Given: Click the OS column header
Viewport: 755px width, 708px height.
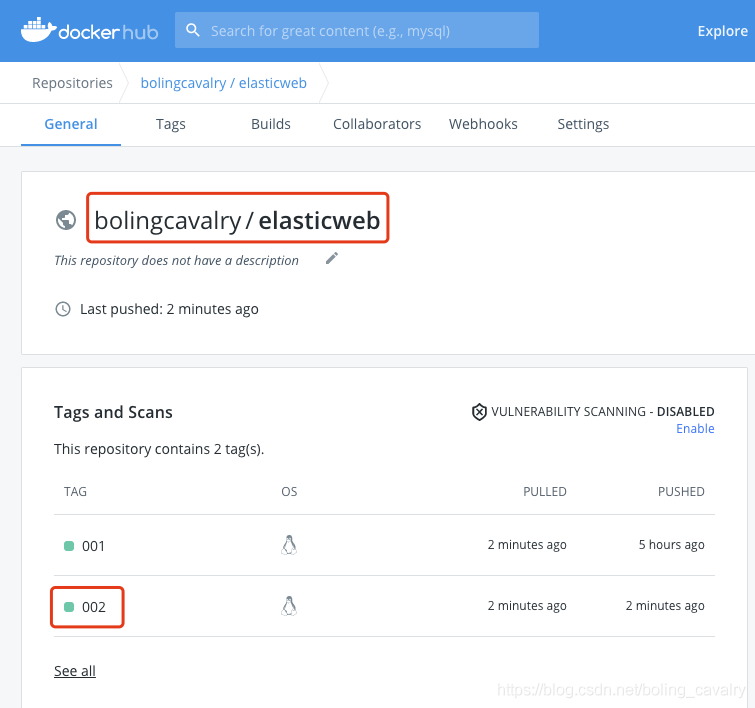Looking at the screenshot, I should click(x=289, y=491).
